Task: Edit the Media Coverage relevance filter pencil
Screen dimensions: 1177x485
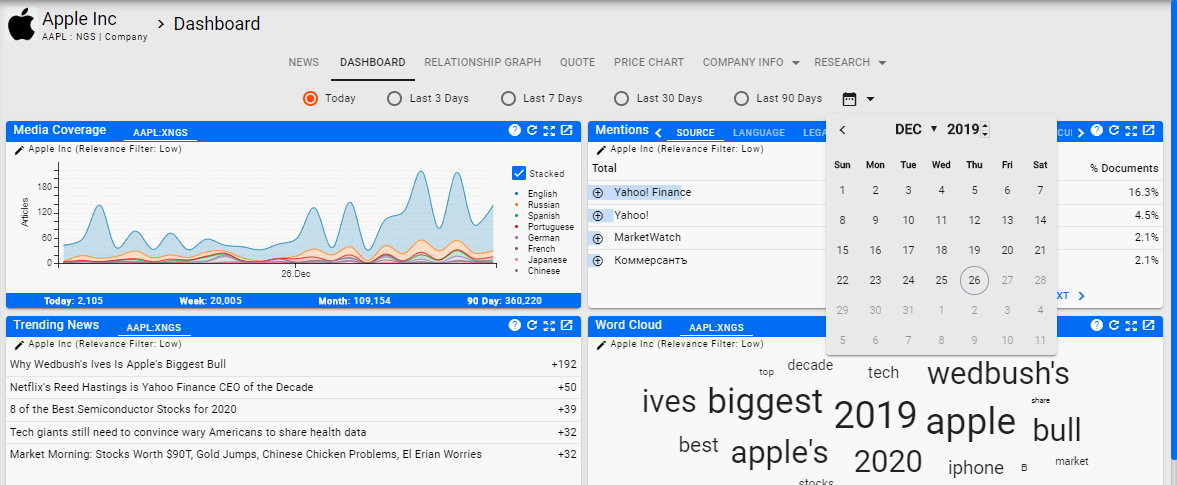Action: [19, 149]
